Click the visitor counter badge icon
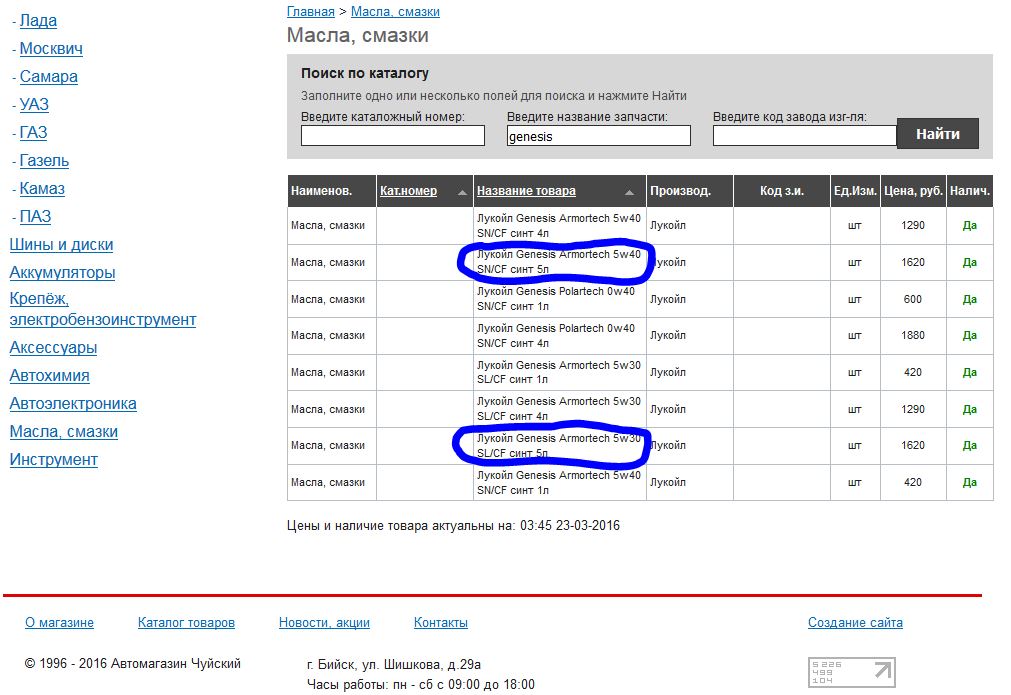This screenshot has height=695, width=1011. pyautogui.click(x=852, y=672)
